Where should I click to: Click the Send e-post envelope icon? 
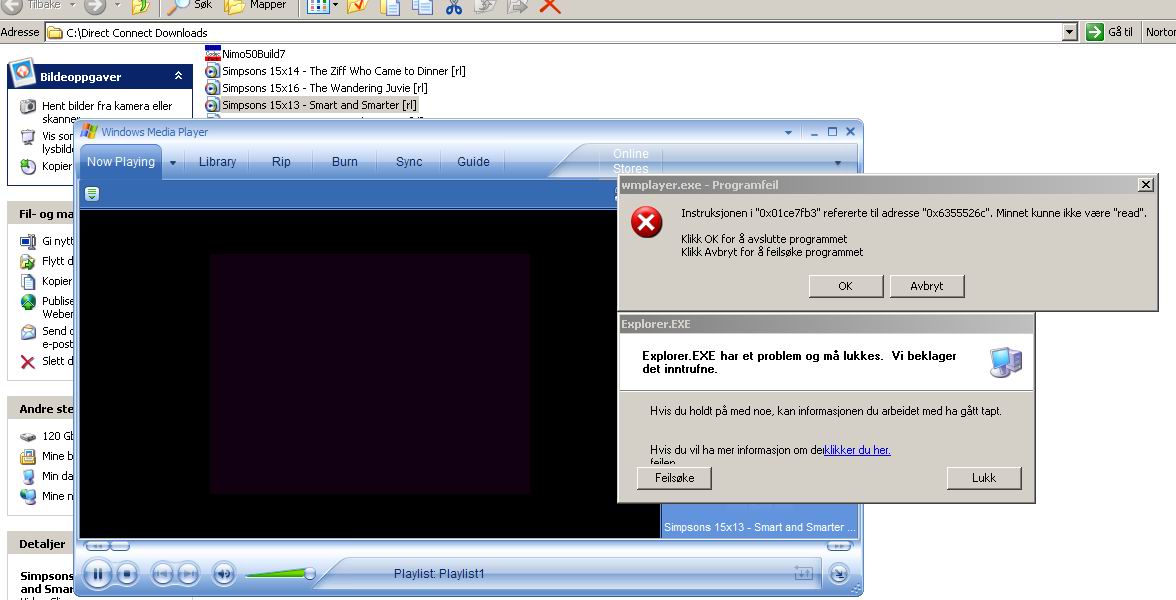(x=28, y=332)
